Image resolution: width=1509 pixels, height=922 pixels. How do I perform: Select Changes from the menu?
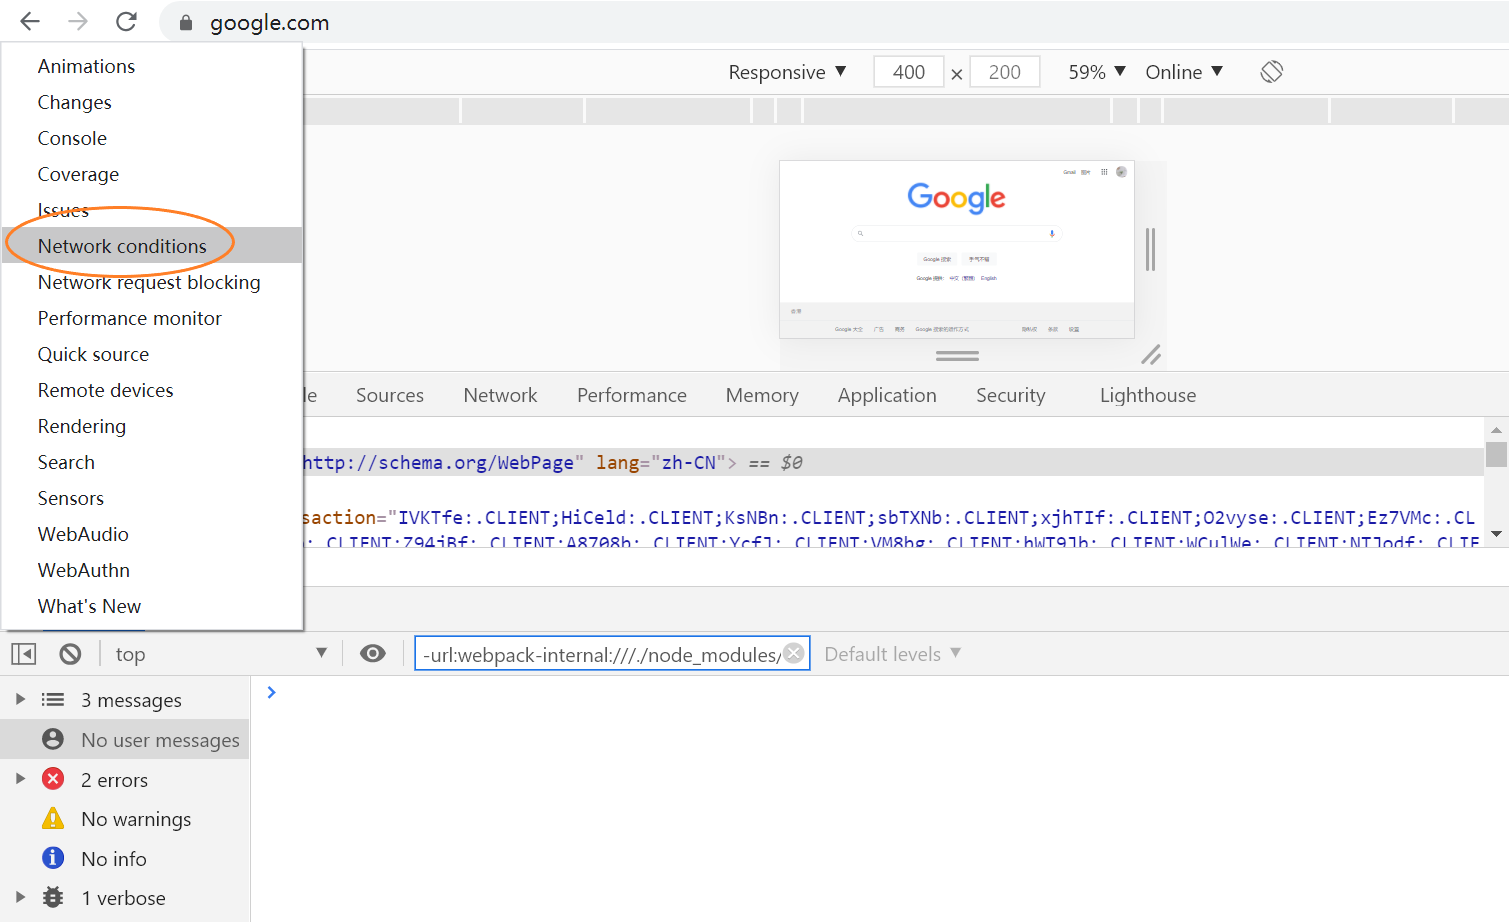152,102
